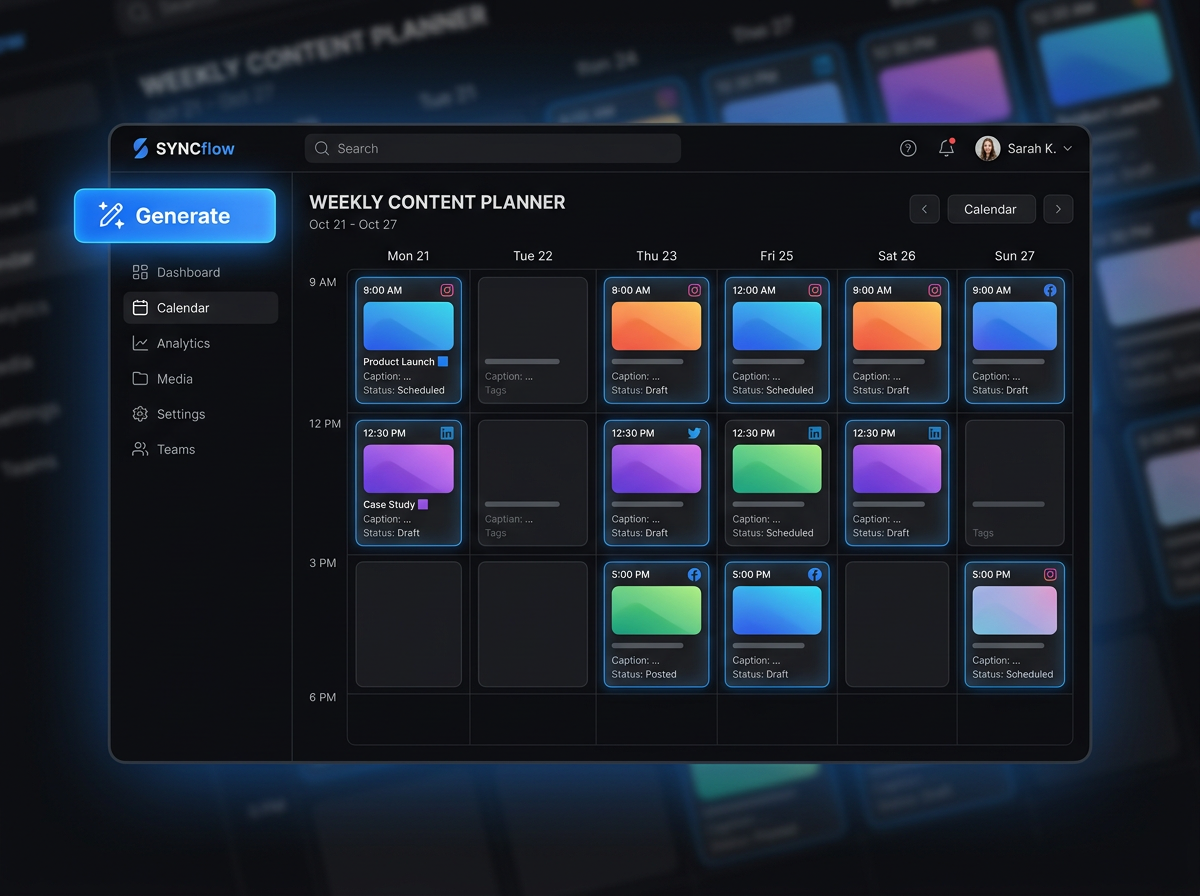Click LinkedIn icon on Sat 26 12:30 PM card
The height and width of the screenshot is (896, 1200).
(935, 433)
